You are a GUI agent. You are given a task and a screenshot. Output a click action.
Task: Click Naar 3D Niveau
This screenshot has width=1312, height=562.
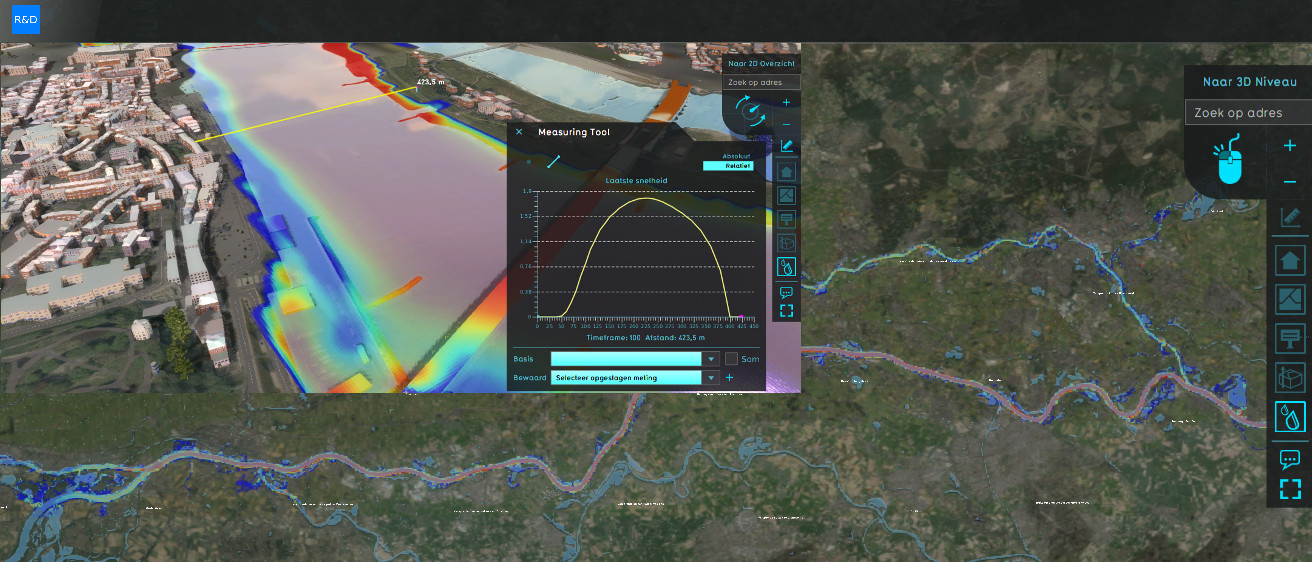[x=1249, y=82]
